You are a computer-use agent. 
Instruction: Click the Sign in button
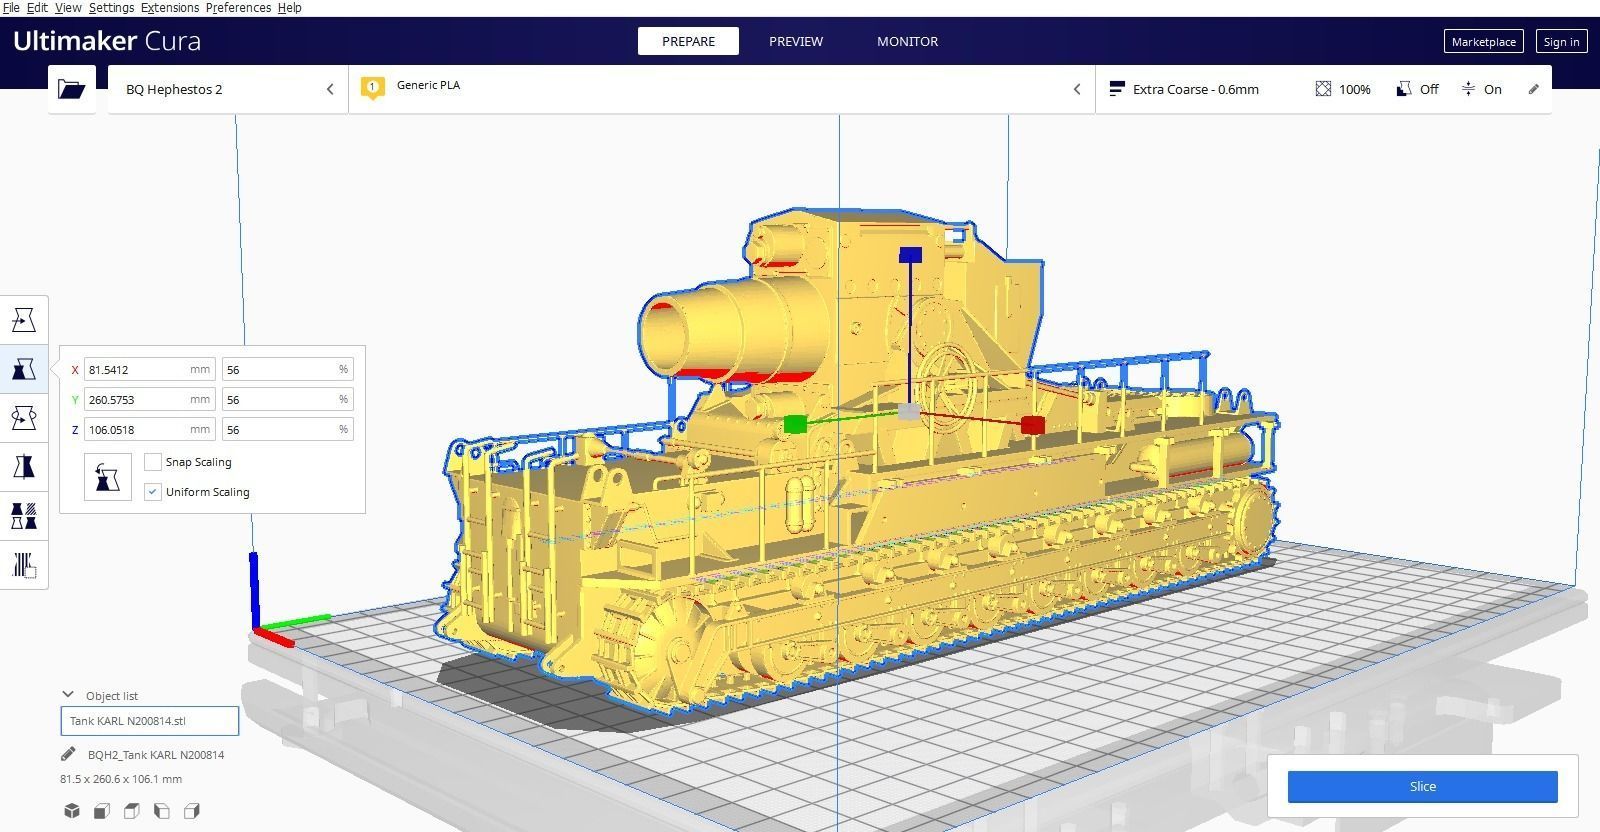coord(1561,41)
